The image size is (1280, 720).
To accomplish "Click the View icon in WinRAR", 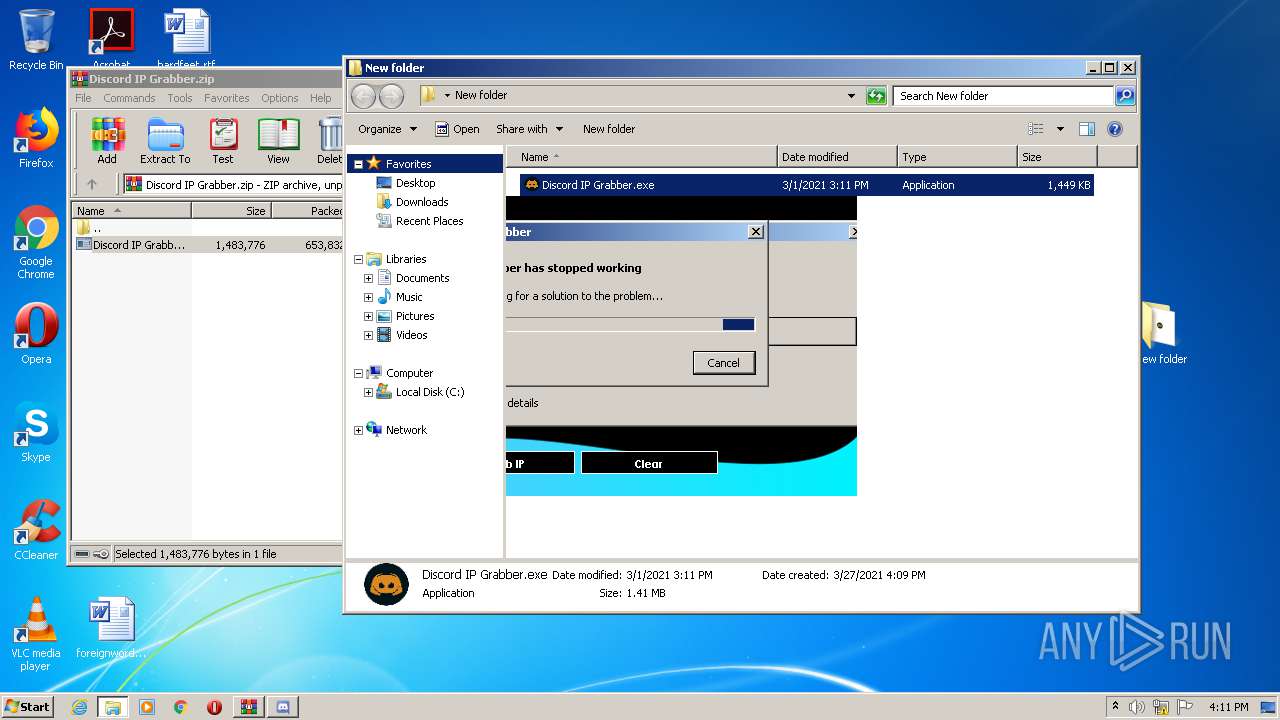I will 278,141.
